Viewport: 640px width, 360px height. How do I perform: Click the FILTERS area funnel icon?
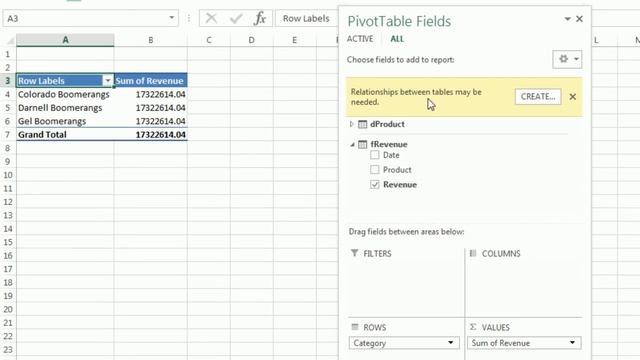coord(354,253)
